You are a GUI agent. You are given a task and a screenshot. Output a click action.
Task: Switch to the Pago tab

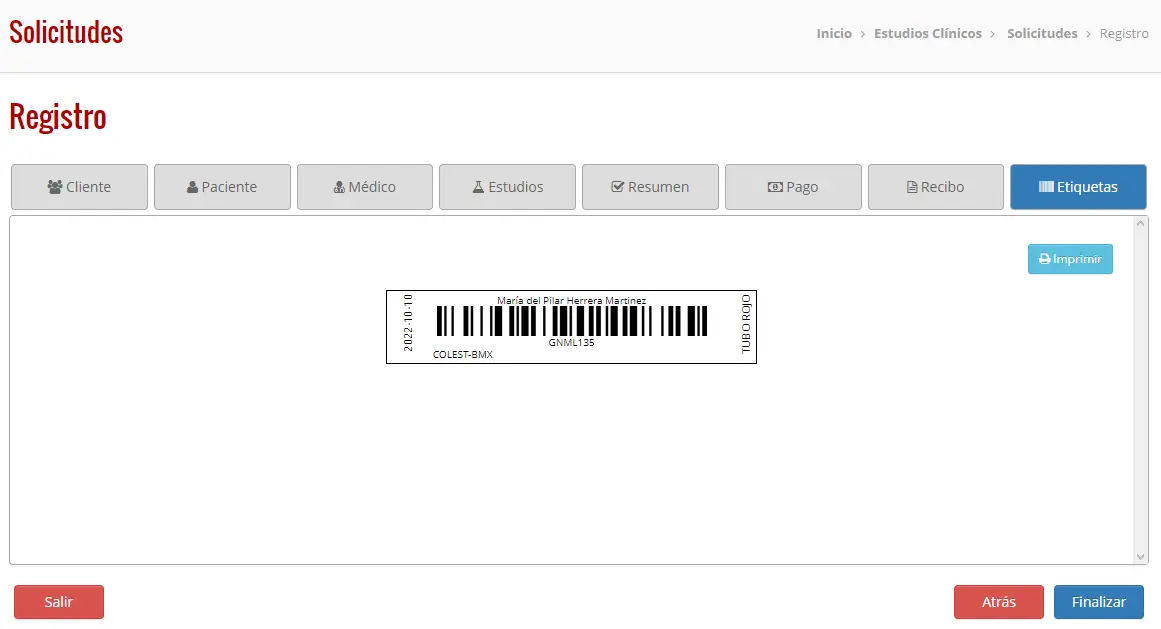(793, 187)
